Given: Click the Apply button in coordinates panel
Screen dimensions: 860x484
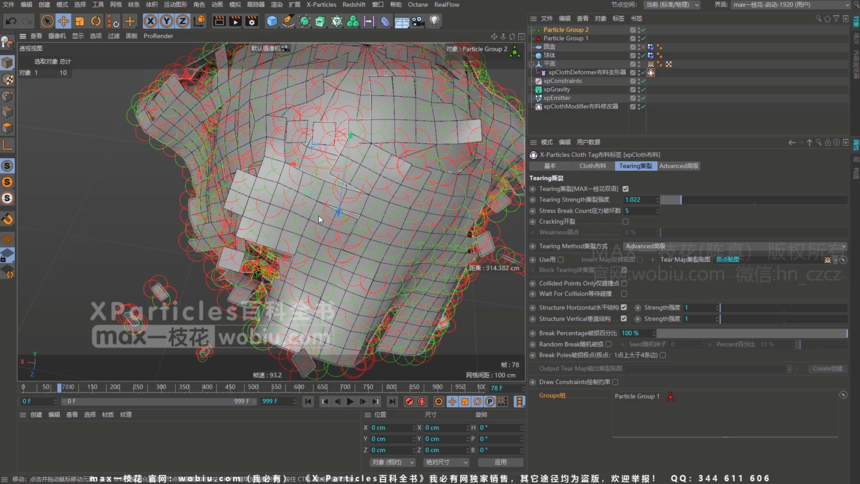Looking at the screenshot, I should point(500,462).
